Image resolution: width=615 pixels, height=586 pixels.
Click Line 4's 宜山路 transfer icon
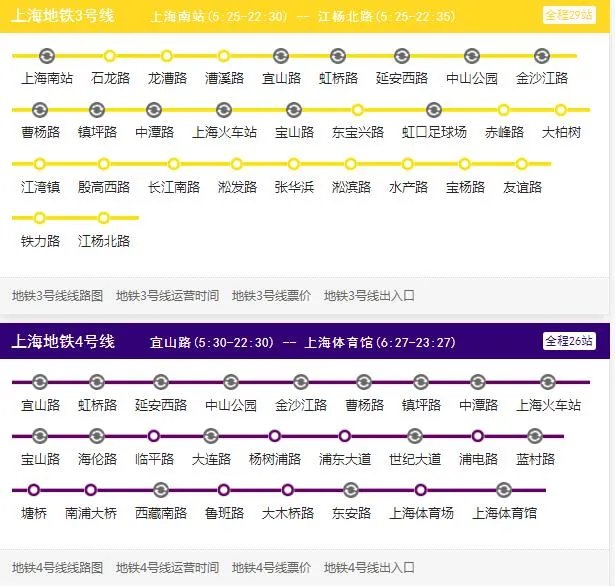pyautogui.click(x=40, y=382)
